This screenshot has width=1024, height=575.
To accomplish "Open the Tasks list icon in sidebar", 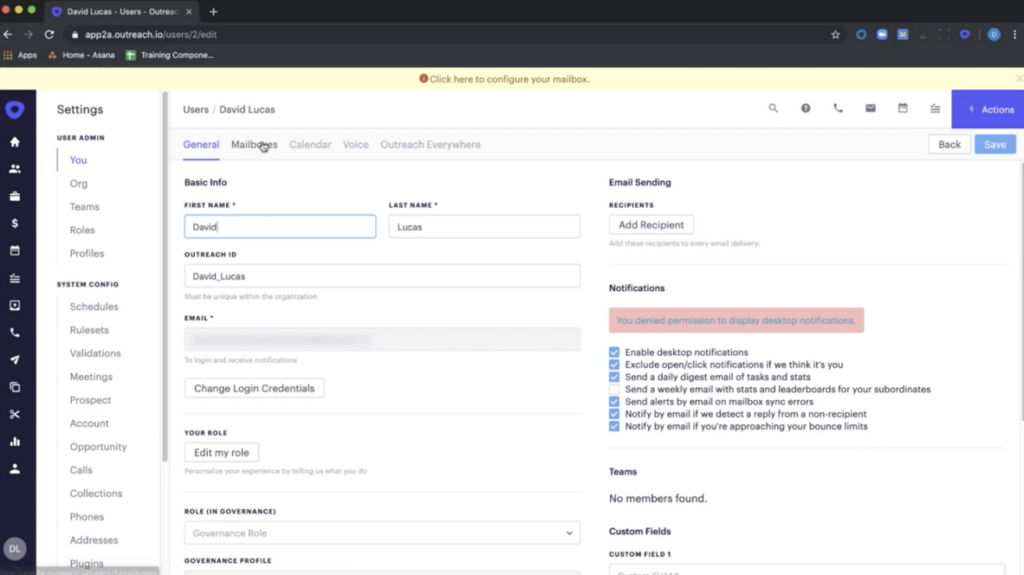I will click(x=14, y=278).
